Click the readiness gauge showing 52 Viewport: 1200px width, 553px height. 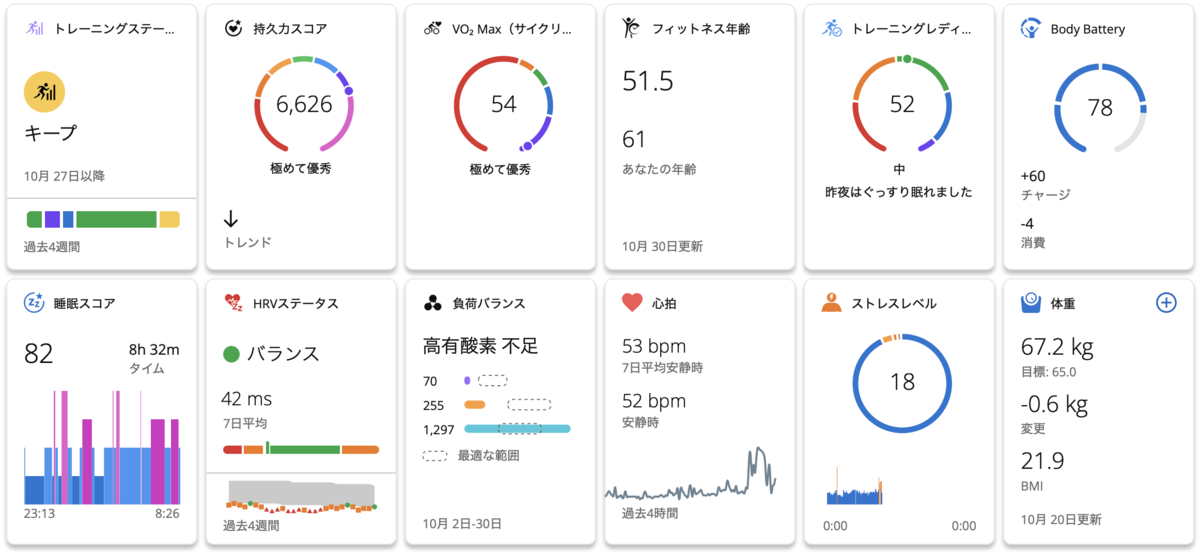pos(901,105)
